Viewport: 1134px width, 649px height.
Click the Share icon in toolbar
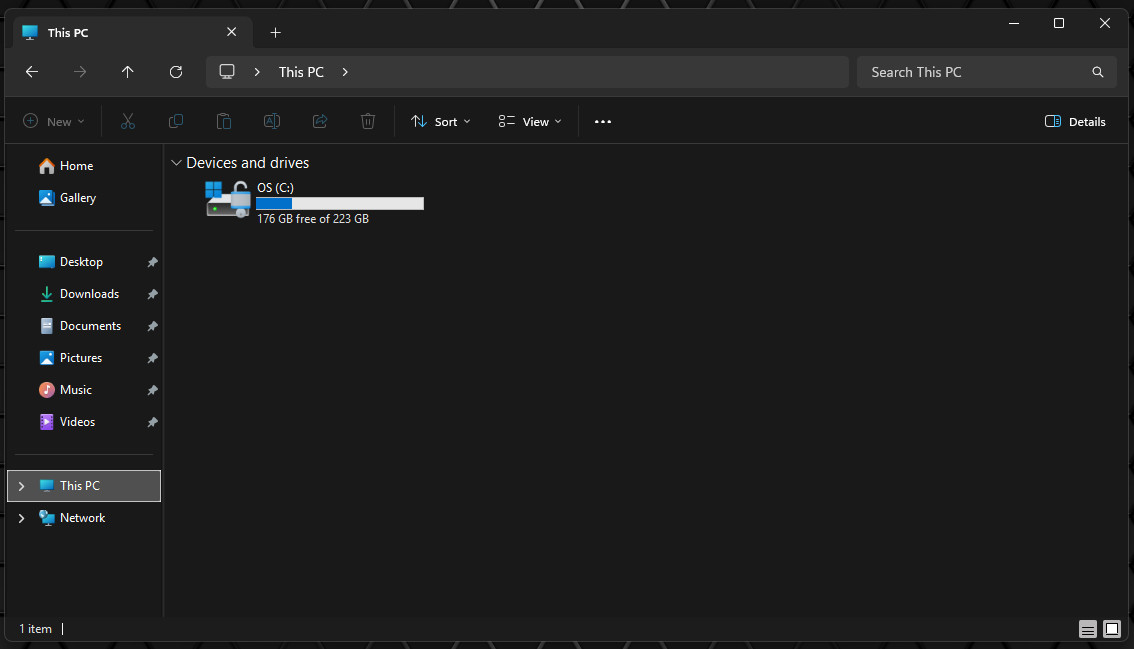tap(320, 122)
